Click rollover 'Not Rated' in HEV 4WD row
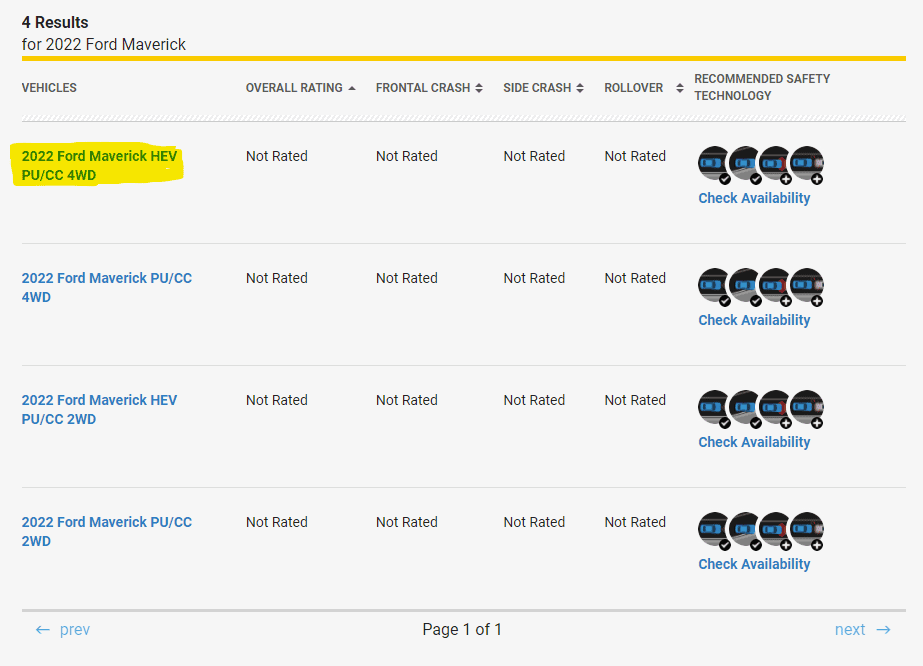 pos(635,156)
